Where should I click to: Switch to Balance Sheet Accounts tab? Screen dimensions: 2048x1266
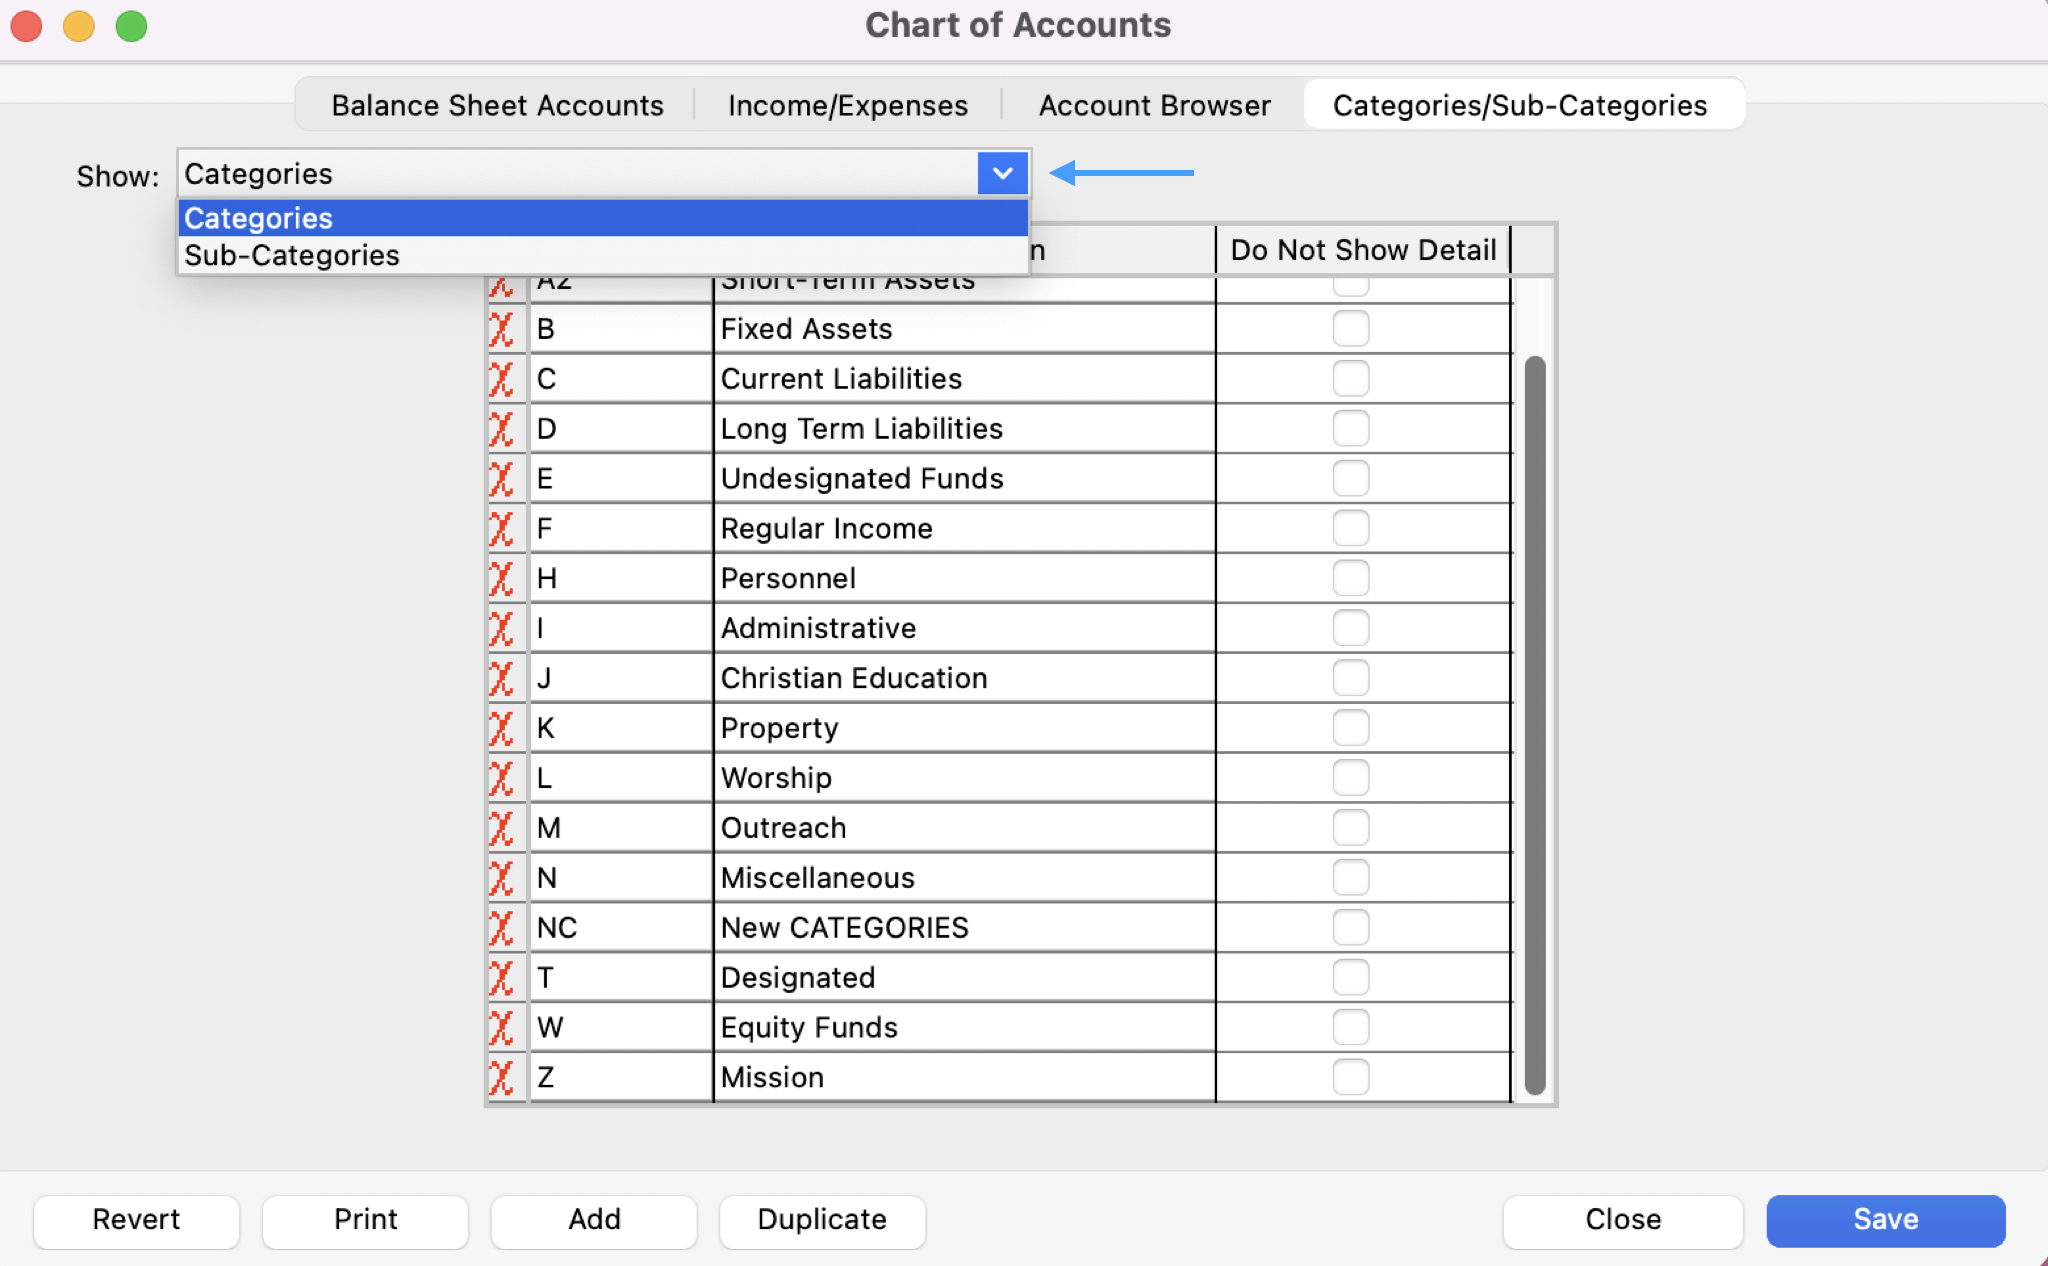click(497, 105)
